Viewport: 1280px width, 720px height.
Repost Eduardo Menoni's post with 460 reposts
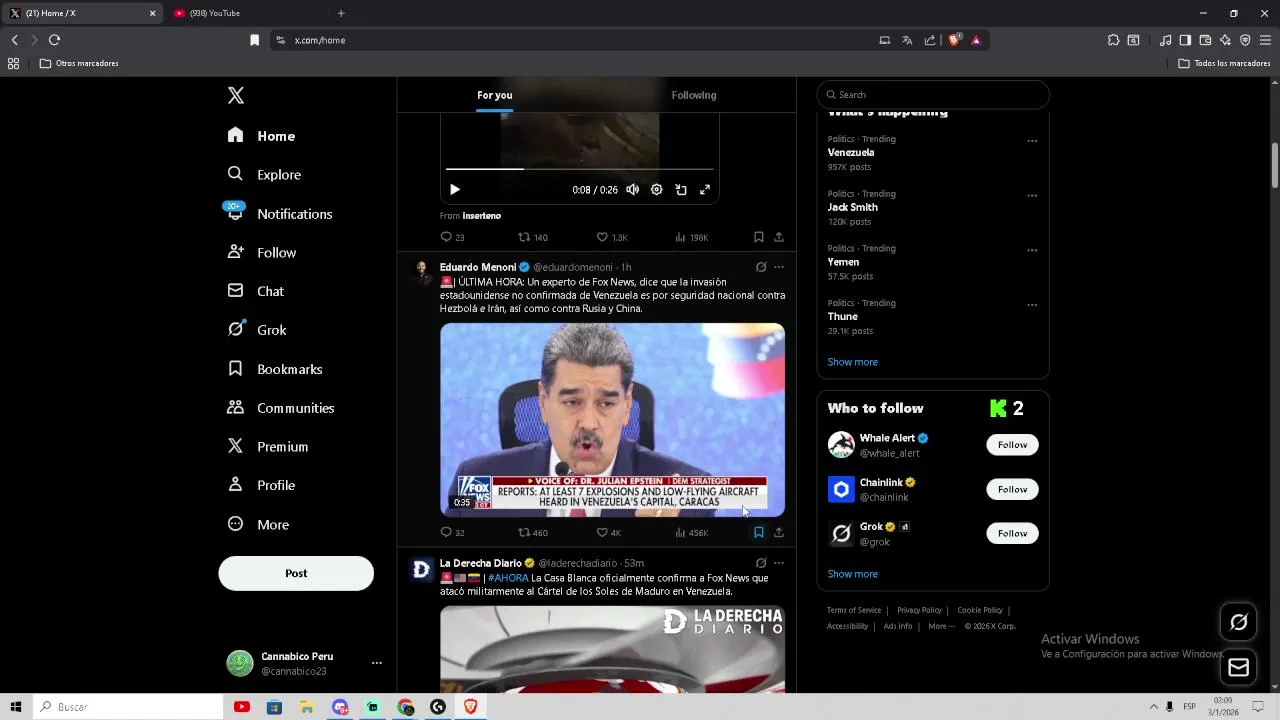coord(532,533)
